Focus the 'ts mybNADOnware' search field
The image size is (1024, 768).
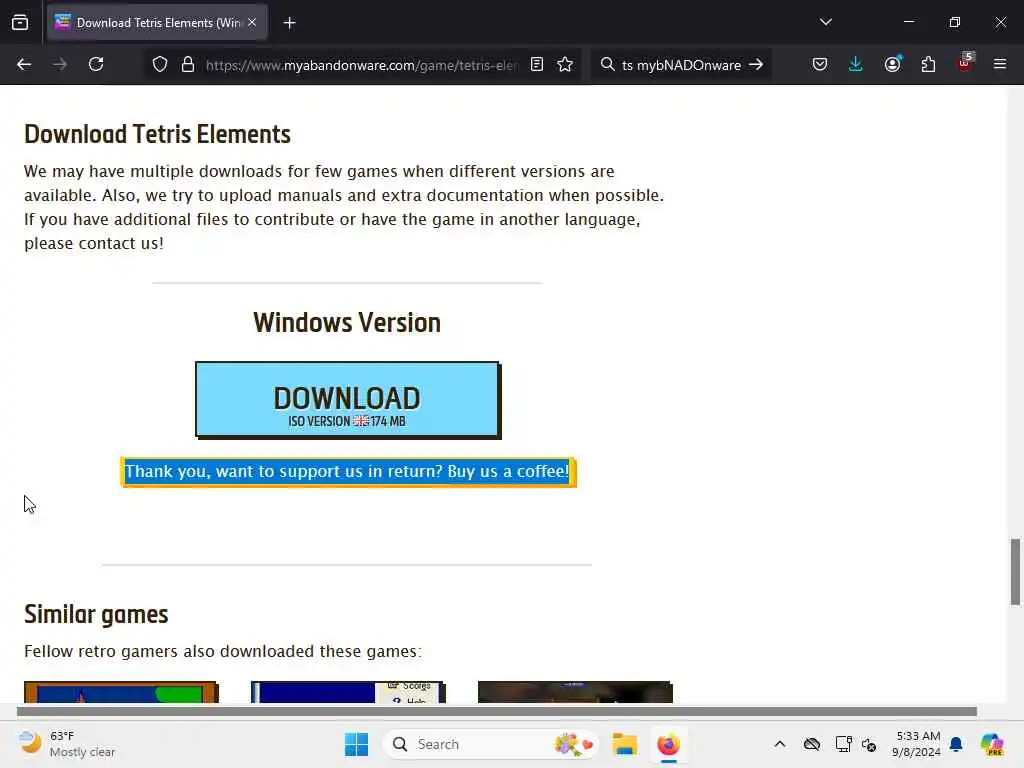coord(681,65)
